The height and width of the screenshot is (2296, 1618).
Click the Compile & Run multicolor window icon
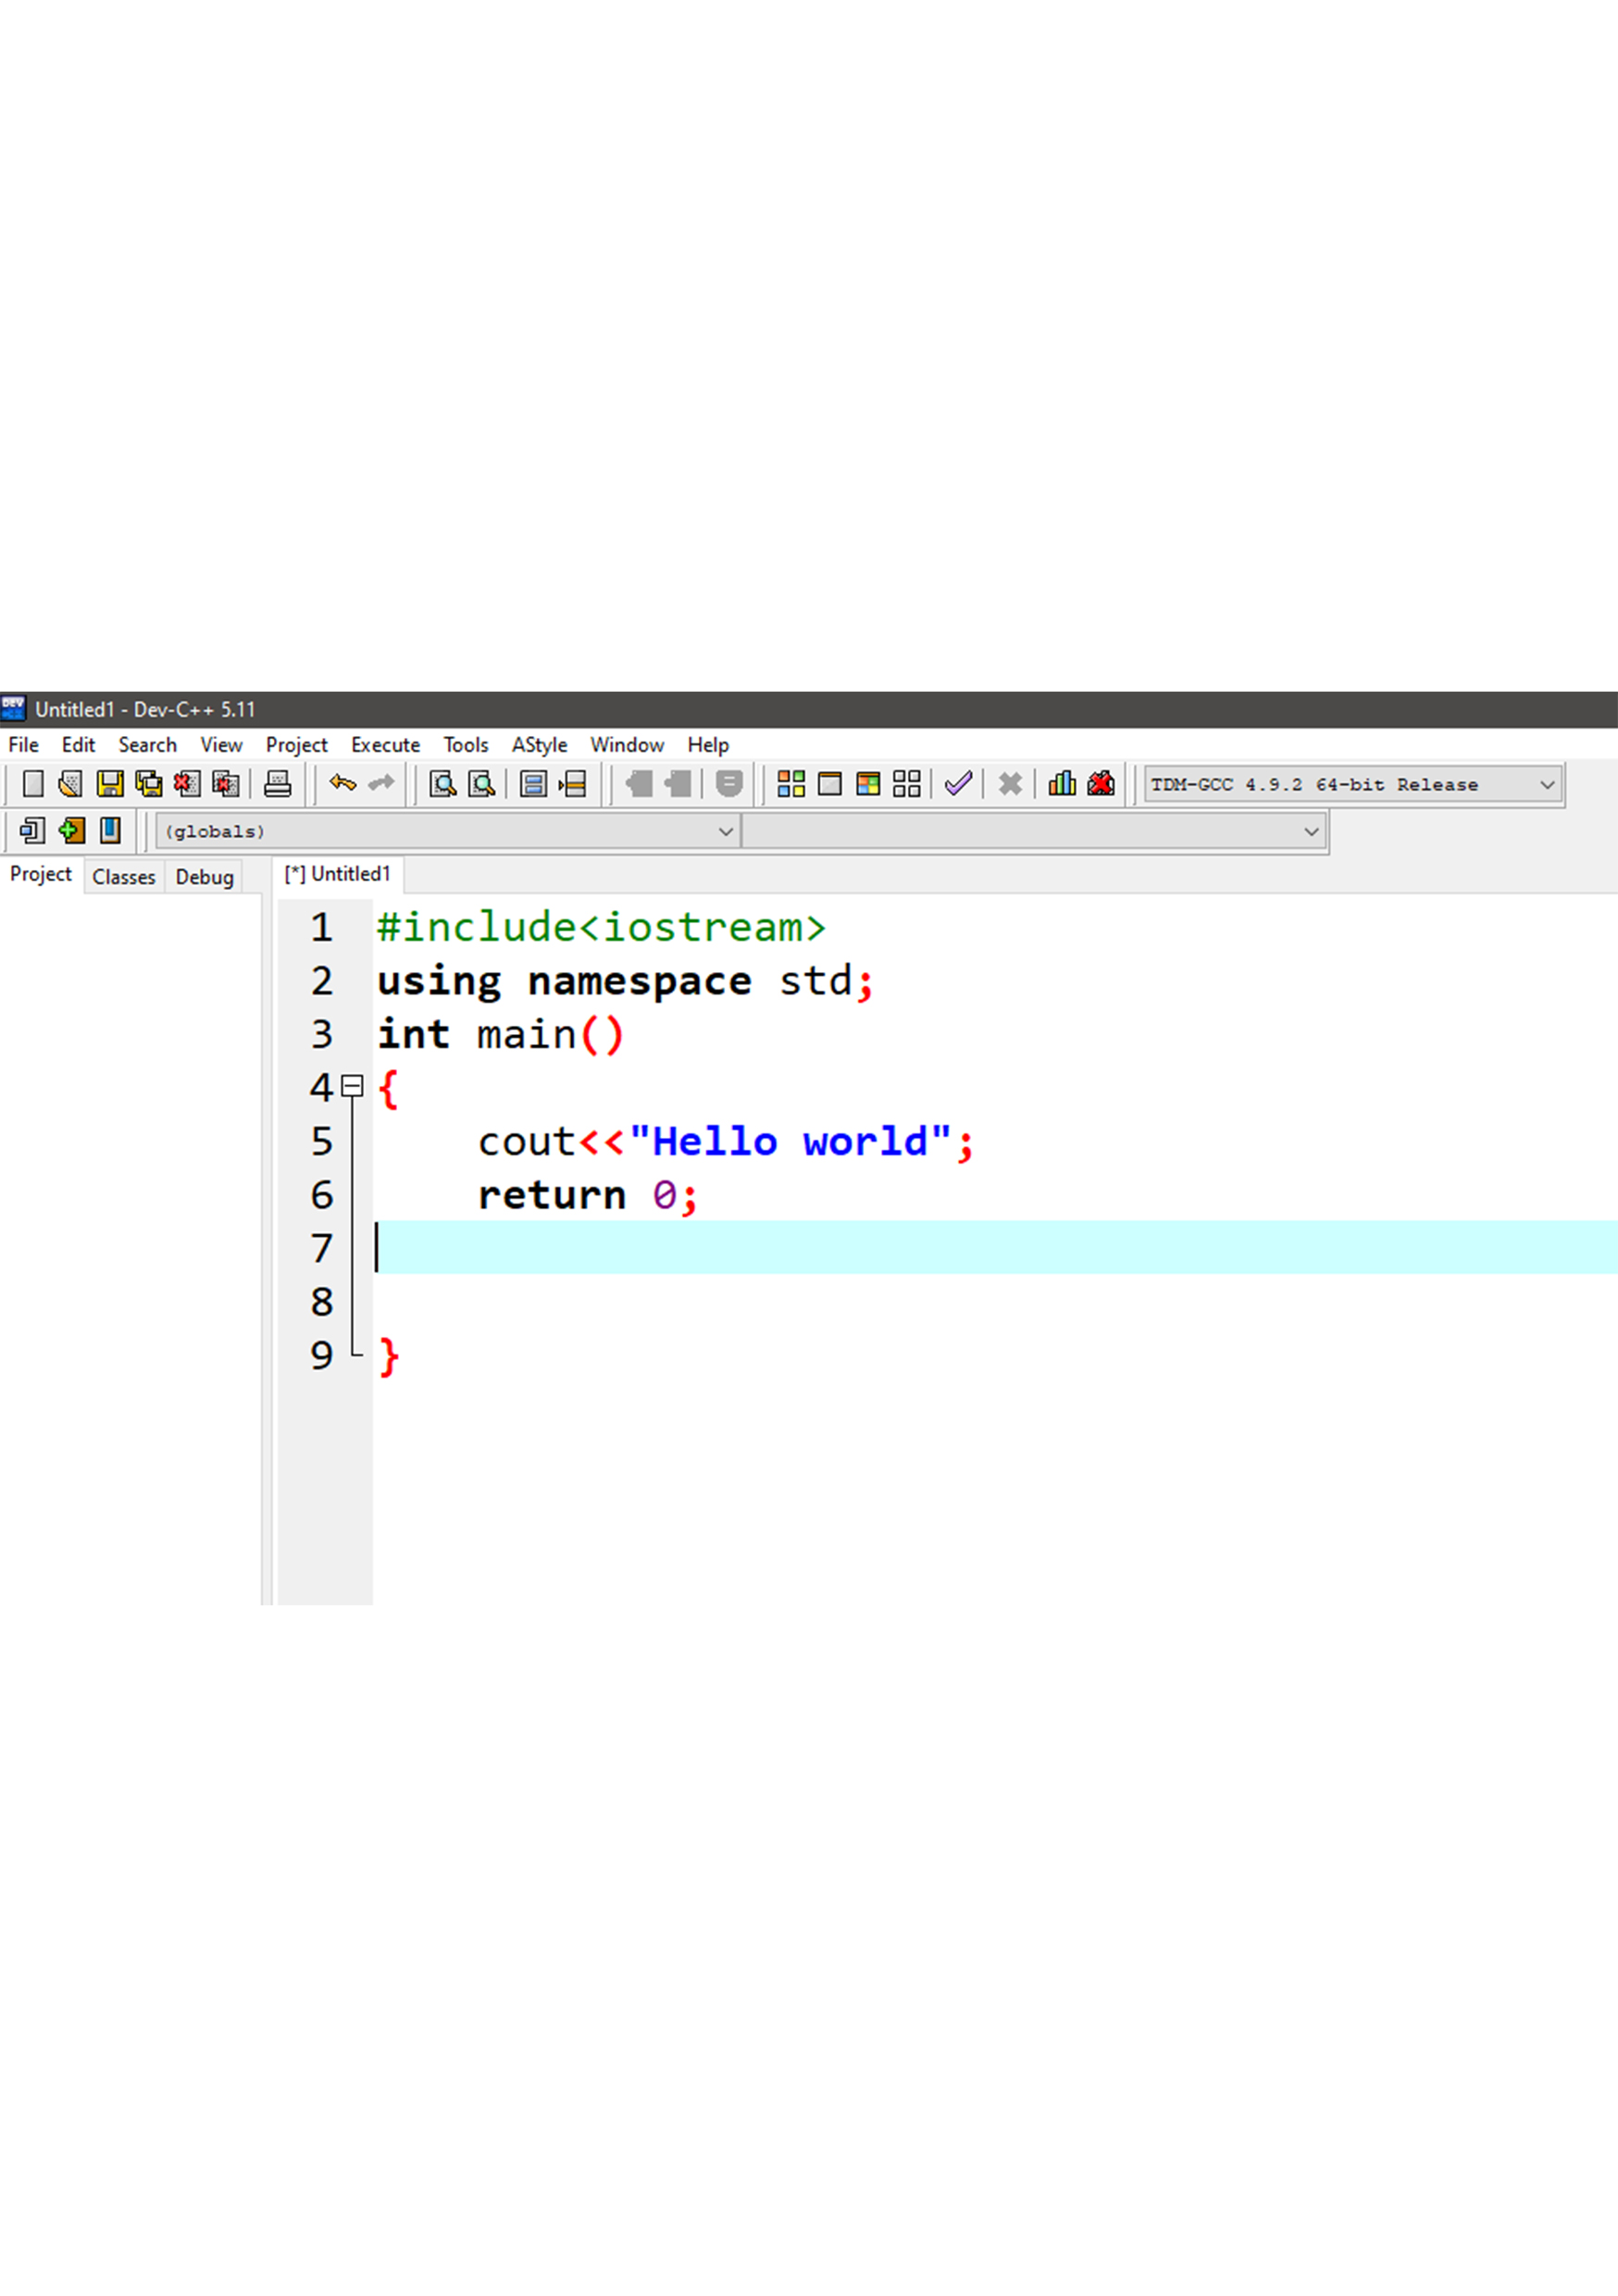tap(868, 784)
